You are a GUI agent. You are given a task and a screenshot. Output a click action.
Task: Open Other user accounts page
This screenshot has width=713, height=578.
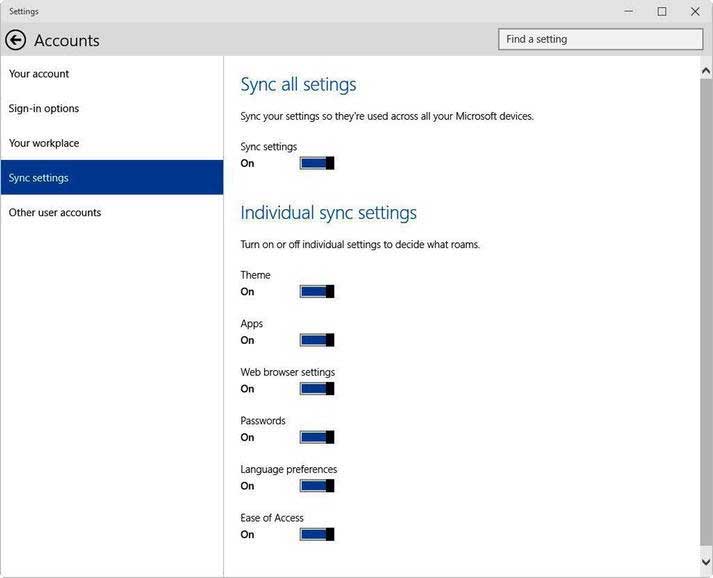tap(55, 213)
